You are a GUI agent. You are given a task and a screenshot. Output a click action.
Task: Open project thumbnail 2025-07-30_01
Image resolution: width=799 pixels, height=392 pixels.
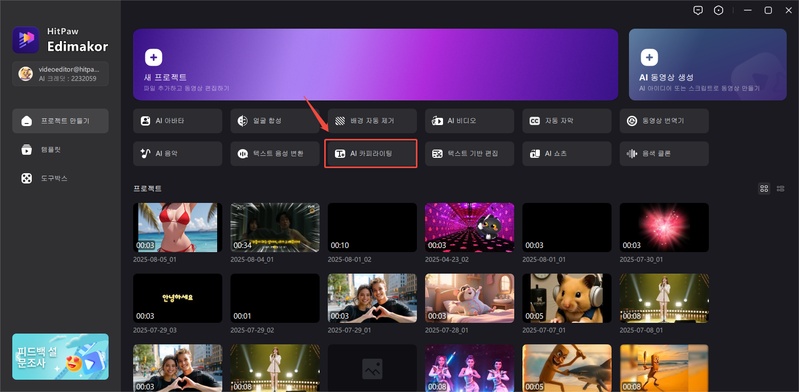point(664,227)
